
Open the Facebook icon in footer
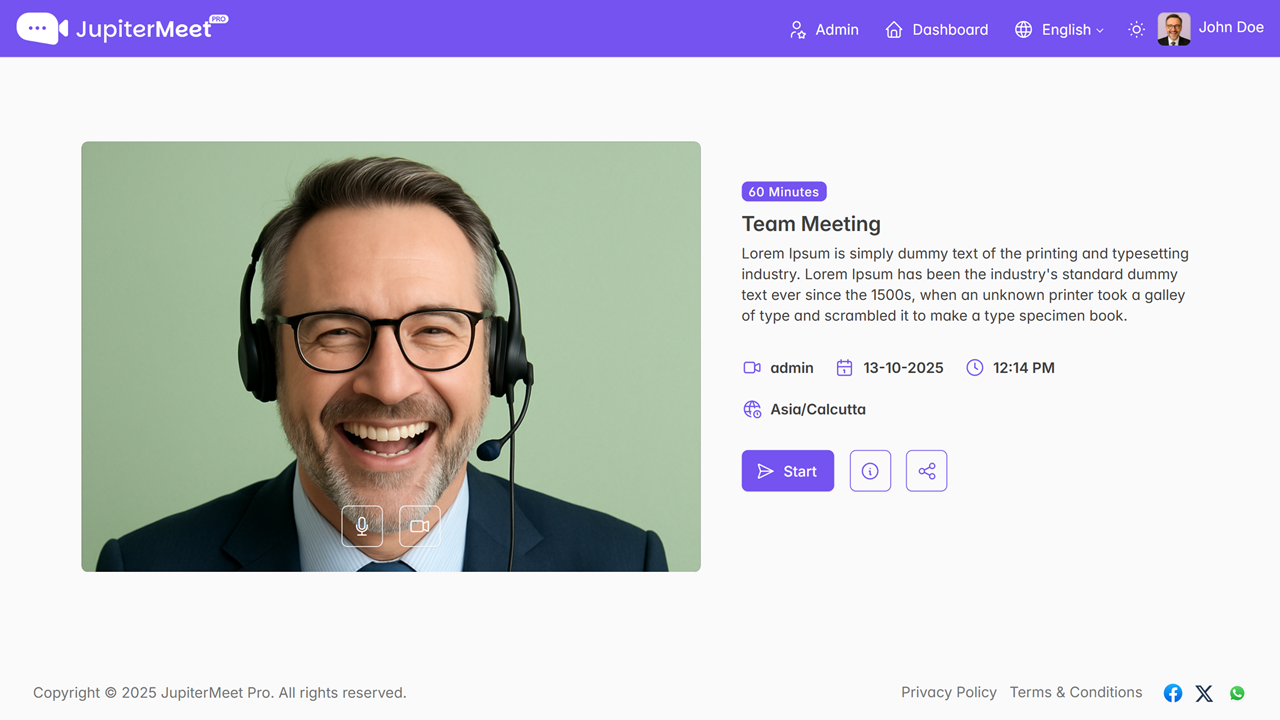click(x=1173, y=693)
